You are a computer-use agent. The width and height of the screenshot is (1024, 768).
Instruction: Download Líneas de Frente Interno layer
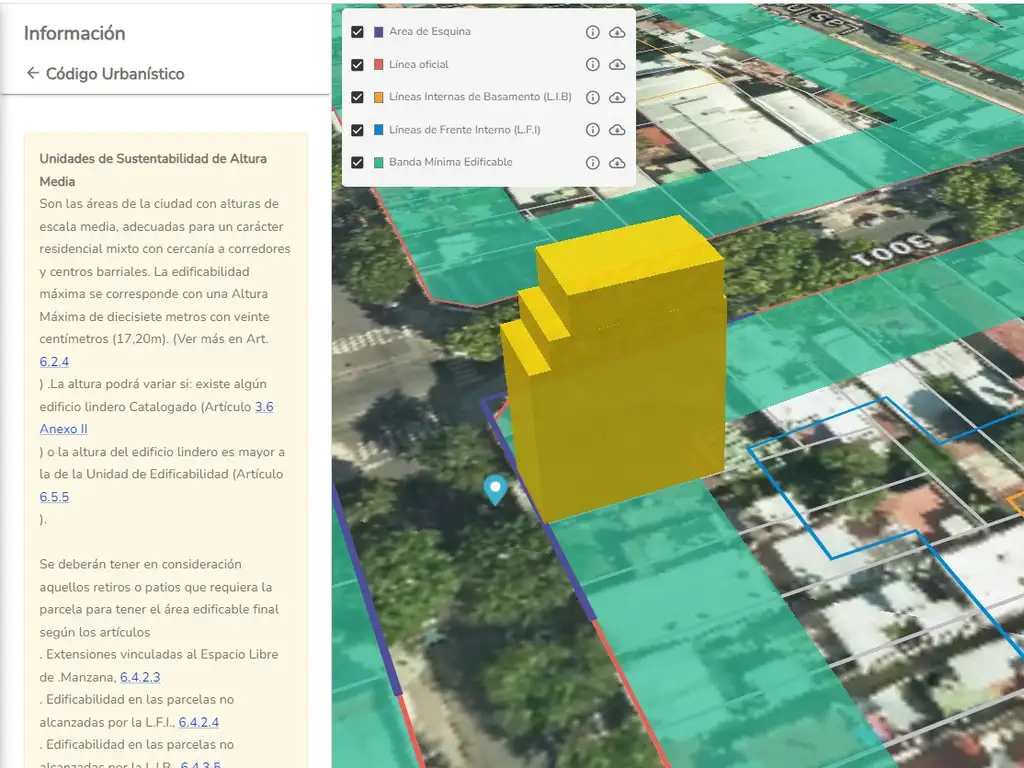(617, 130)
